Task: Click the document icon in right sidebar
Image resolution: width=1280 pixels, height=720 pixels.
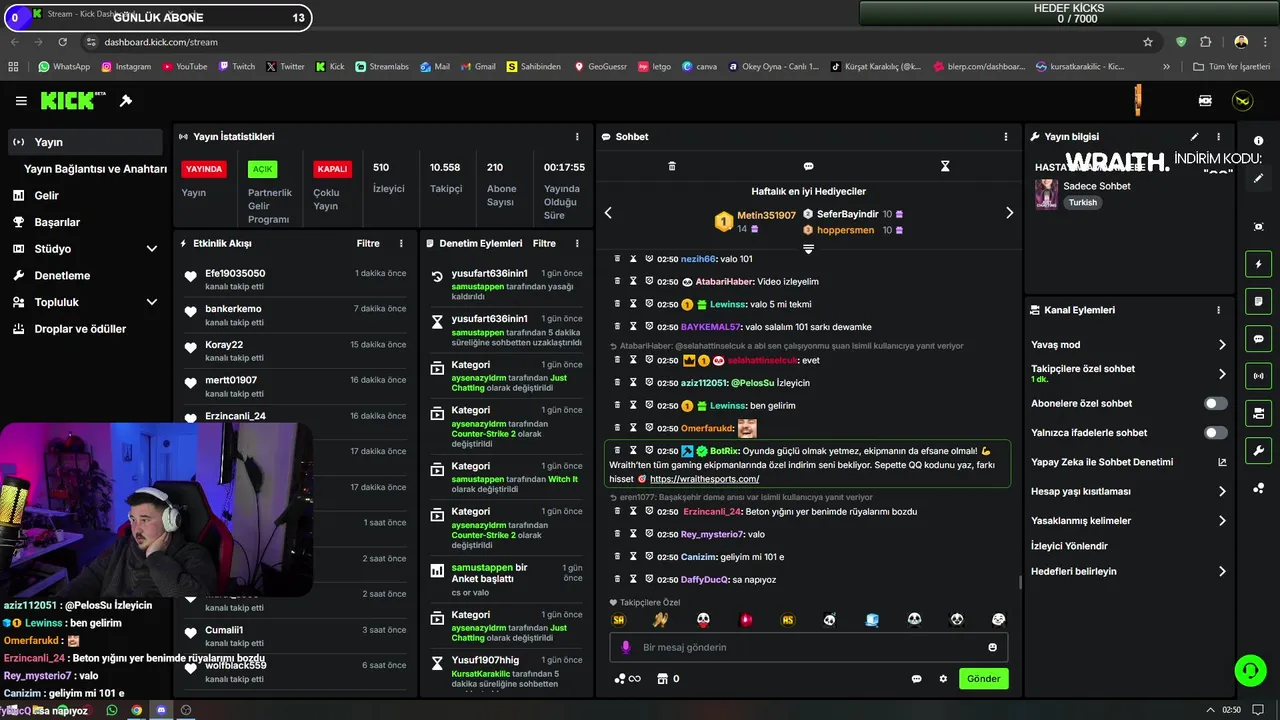Action: tap(1259, 302)
